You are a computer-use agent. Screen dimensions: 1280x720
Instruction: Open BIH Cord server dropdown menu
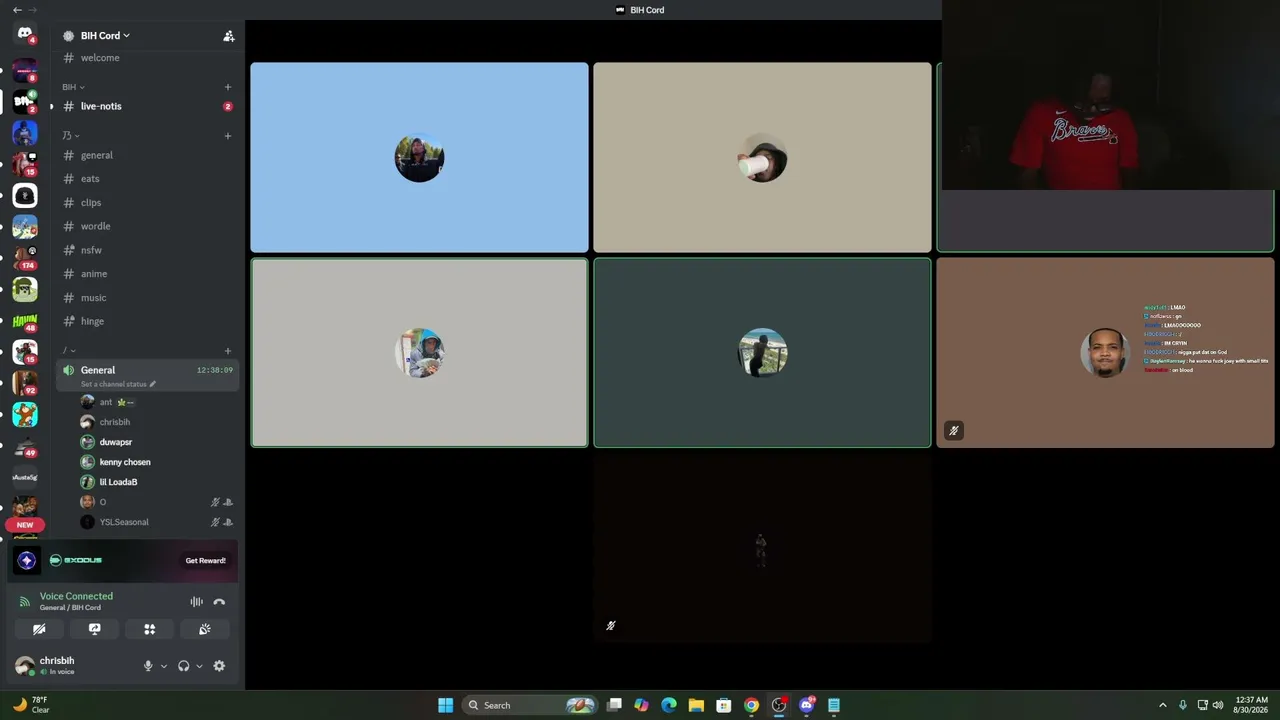tap(105, 36)
